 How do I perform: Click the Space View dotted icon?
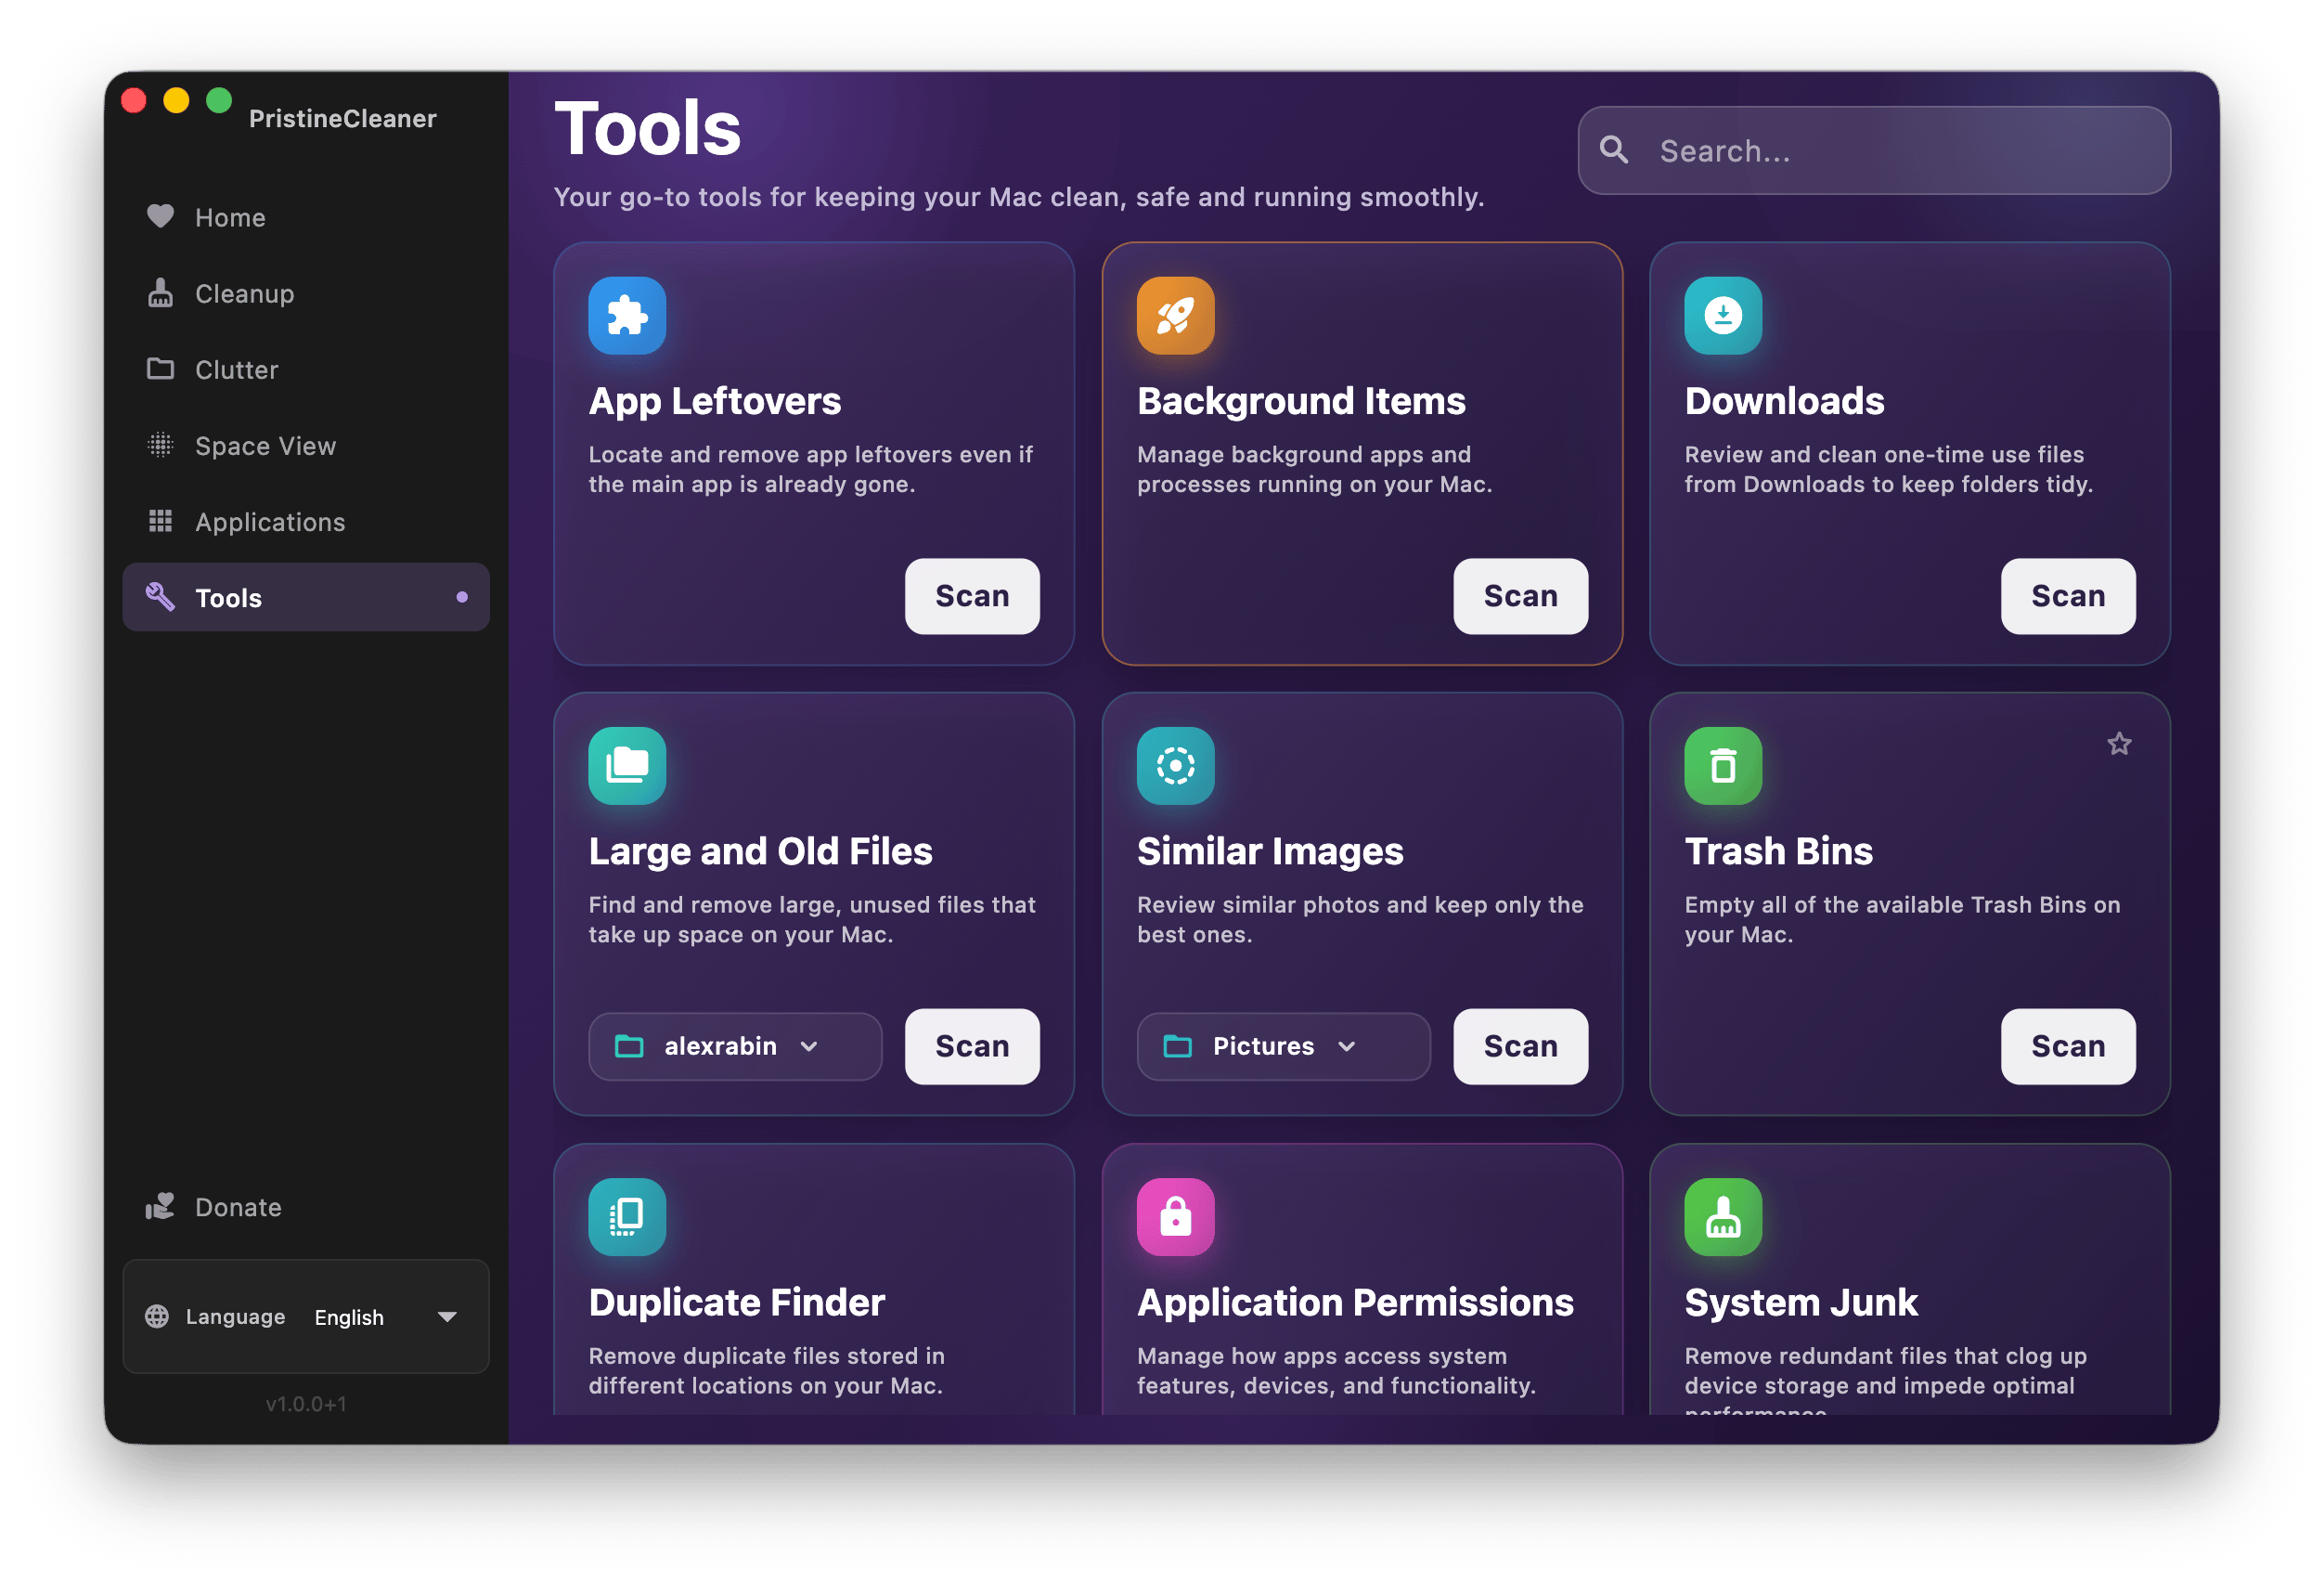160,445
